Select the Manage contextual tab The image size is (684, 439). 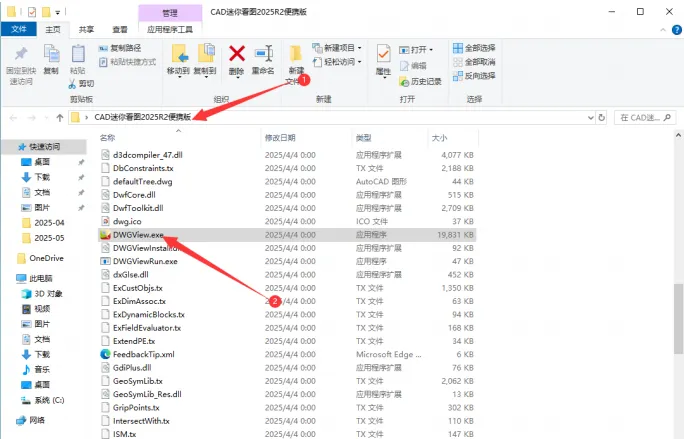tap(170, 13)
